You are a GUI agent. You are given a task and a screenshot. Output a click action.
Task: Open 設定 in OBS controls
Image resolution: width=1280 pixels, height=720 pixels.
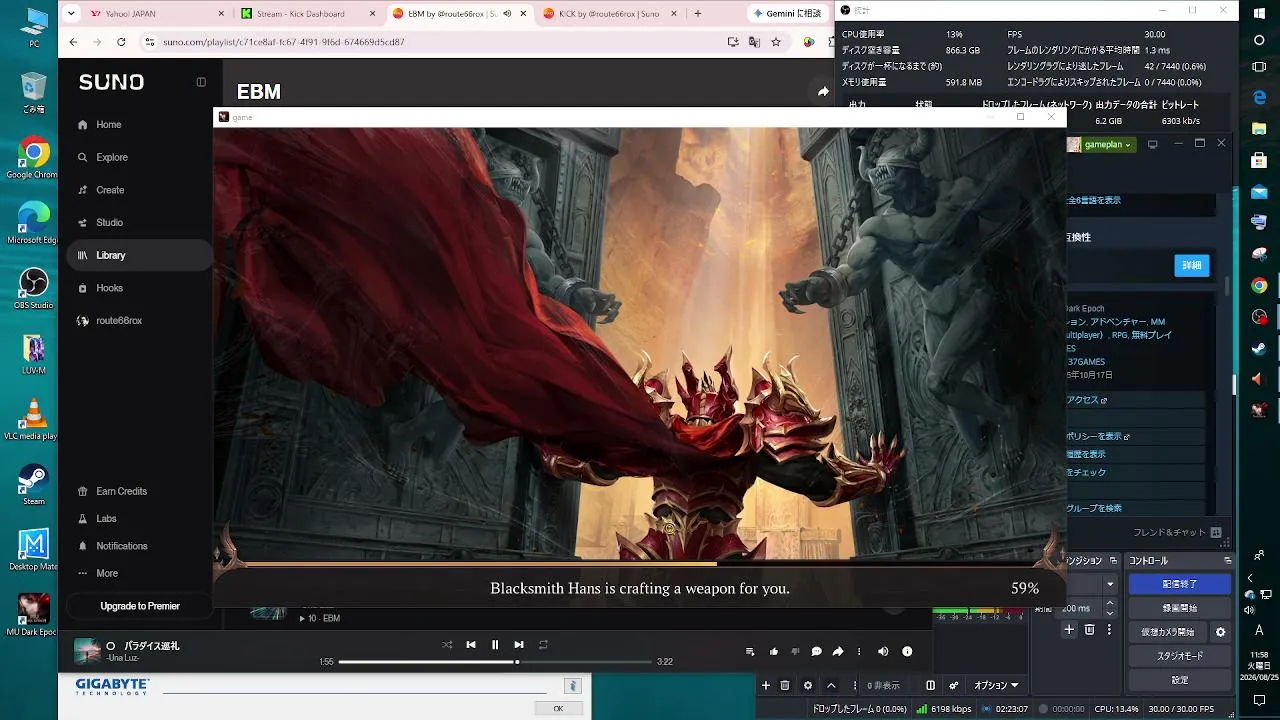(1180, 680)
